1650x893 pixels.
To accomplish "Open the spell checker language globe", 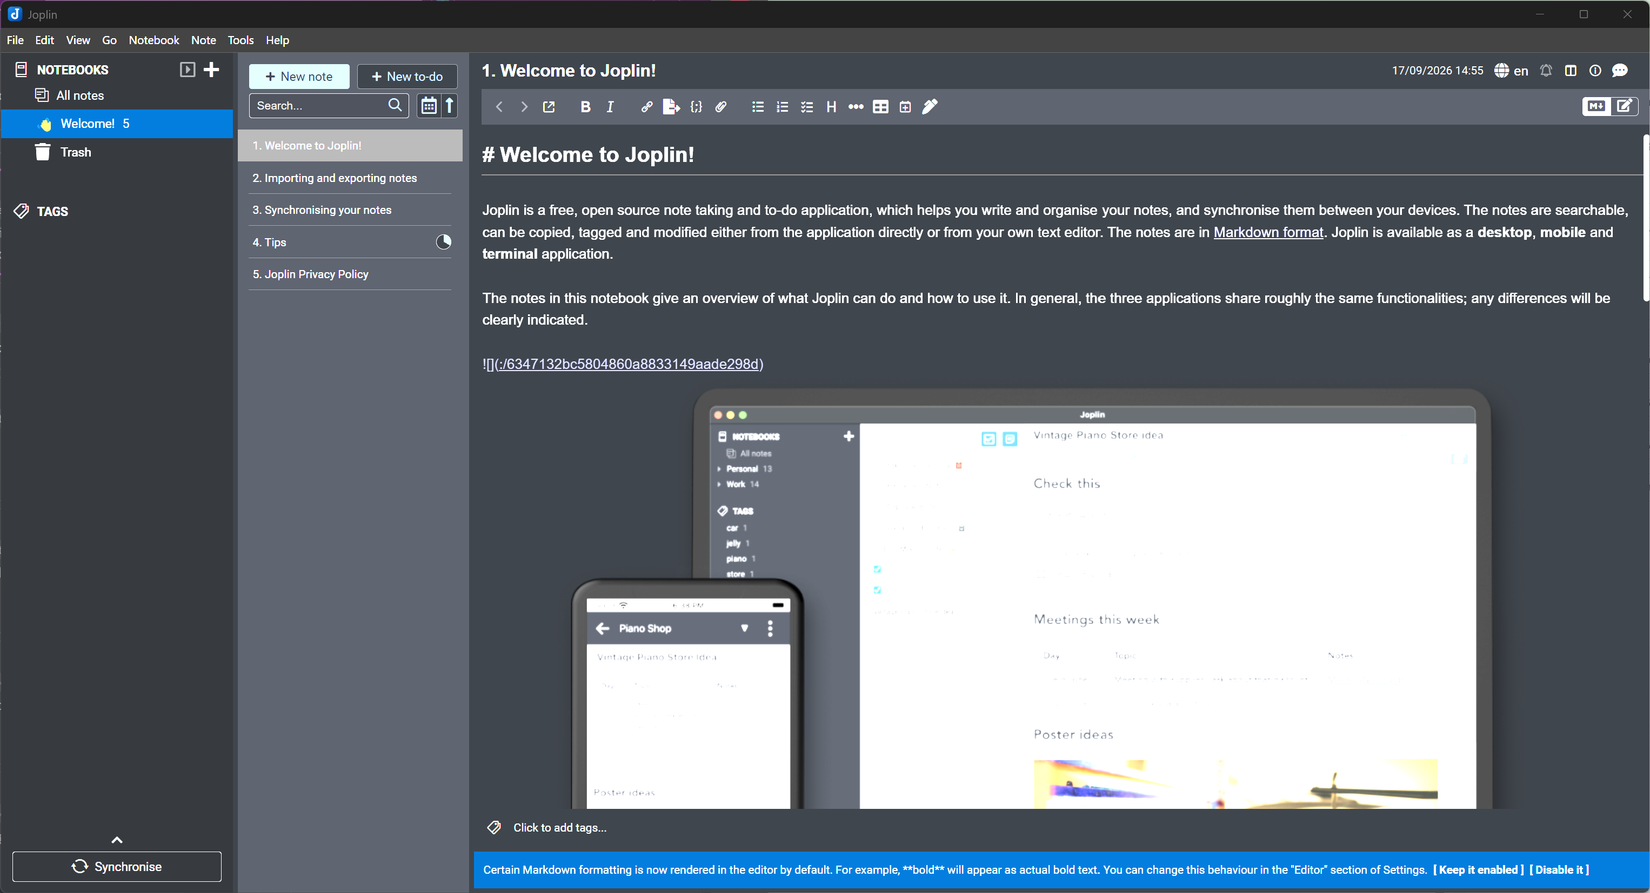I will 1511,71.
